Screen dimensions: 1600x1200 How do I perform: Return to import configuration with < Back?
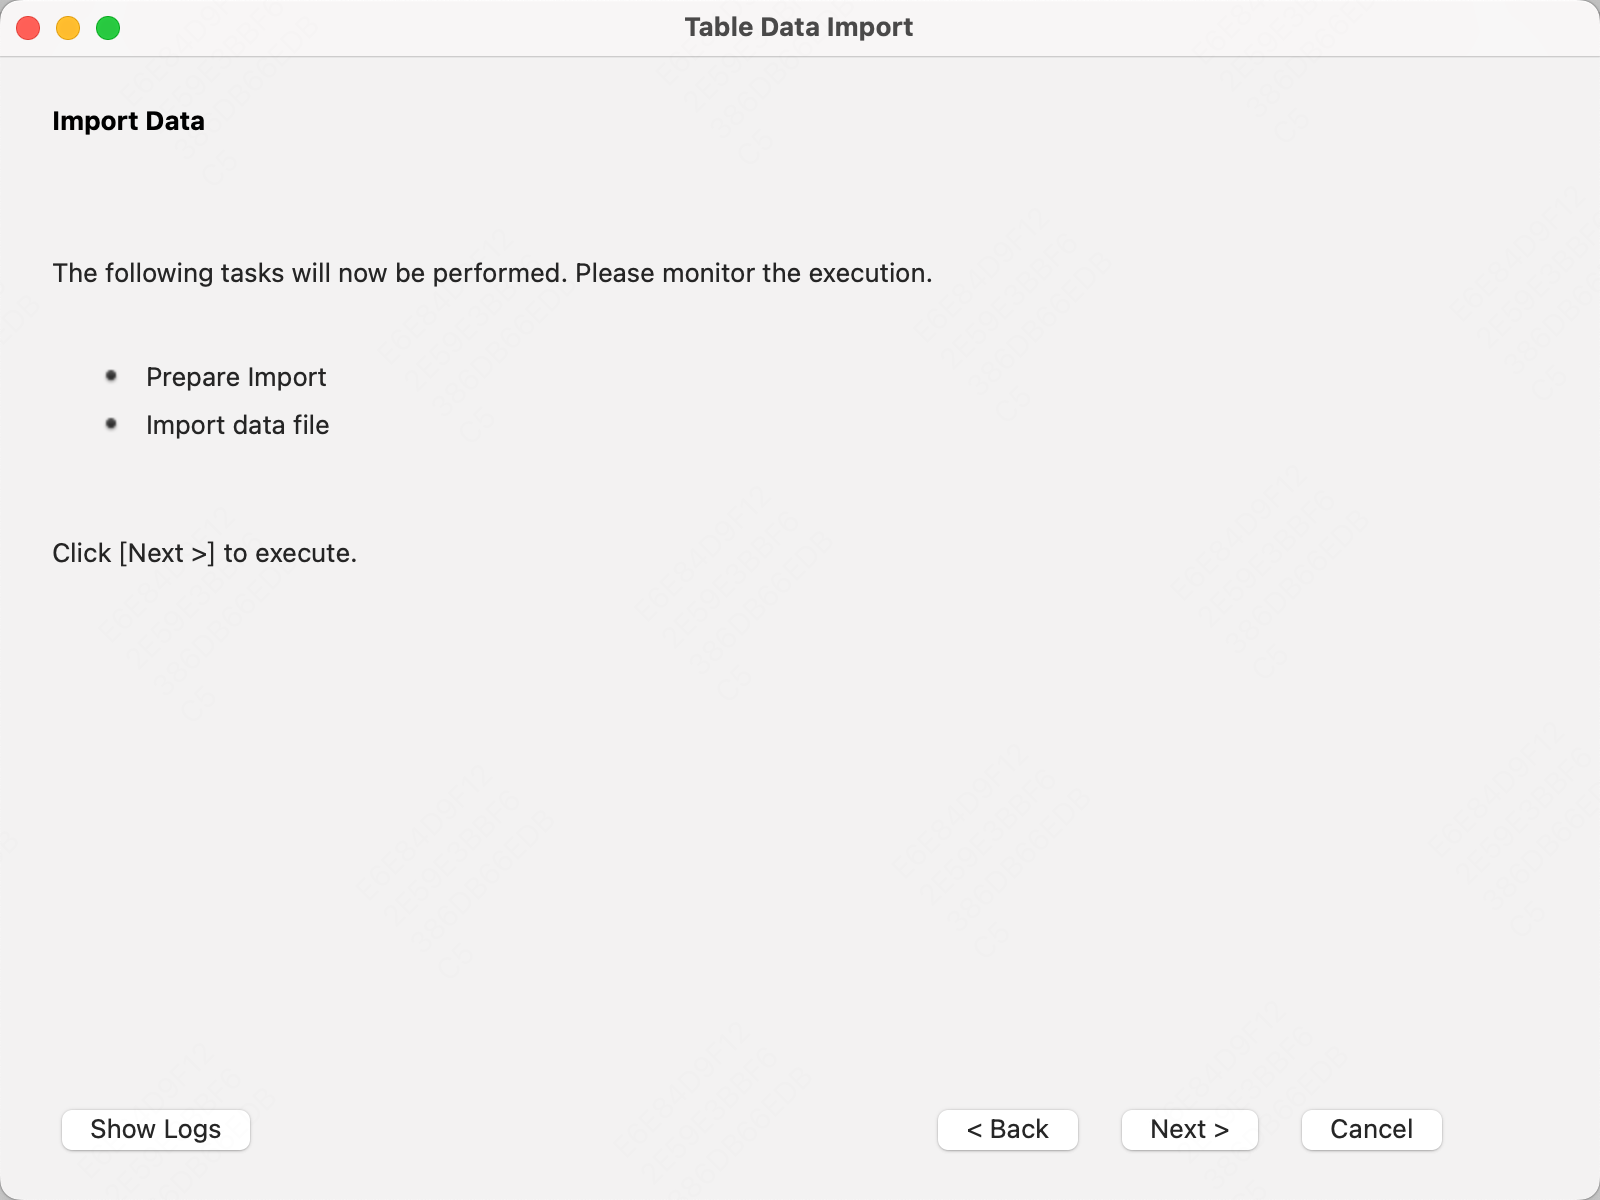click(x=1007, y=1129)
